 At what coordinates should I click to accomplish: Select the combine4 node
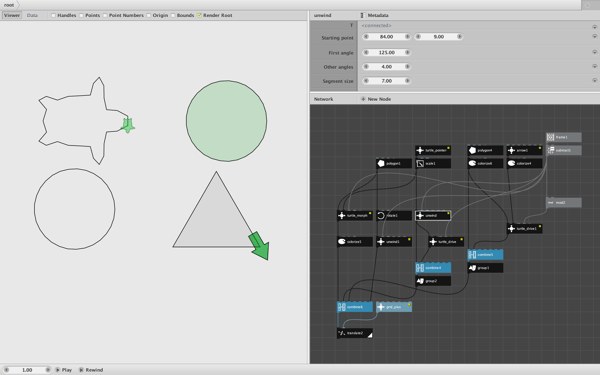pos(433,268)
